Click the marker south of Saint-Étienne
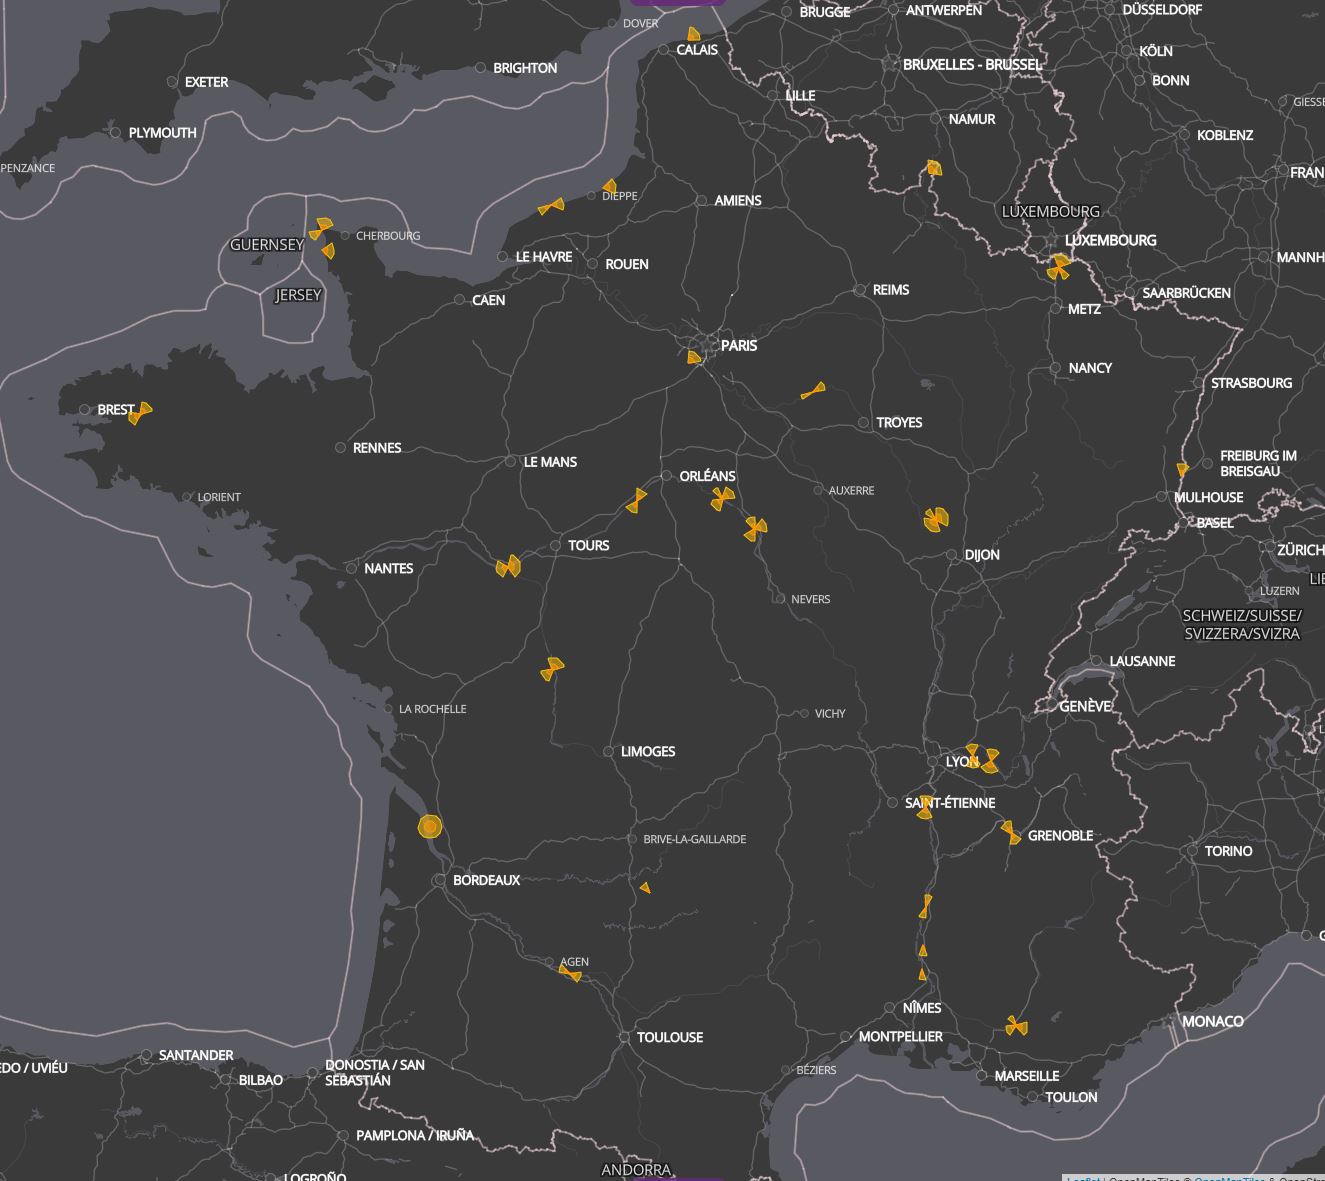The height and width of the screenshot is (1181, 1325). (x=923, y=810)
